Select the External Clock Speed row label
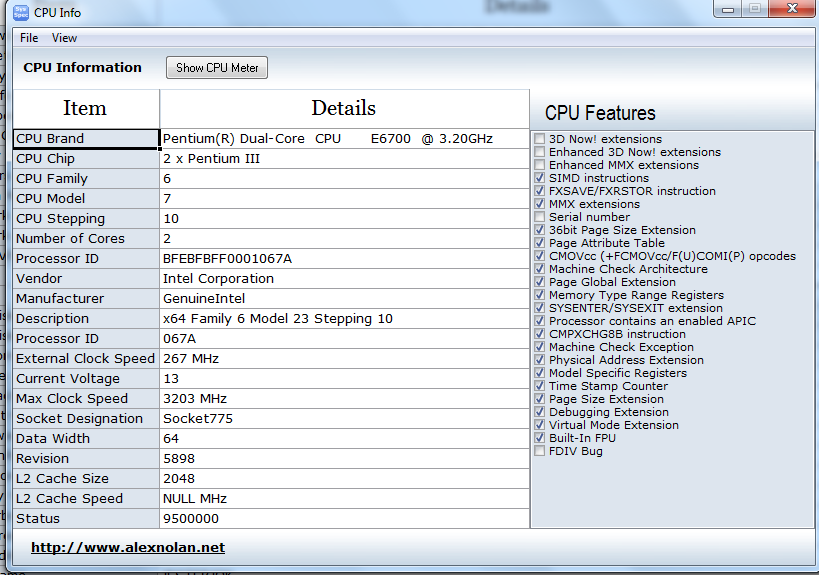 (x=86, y=359)
